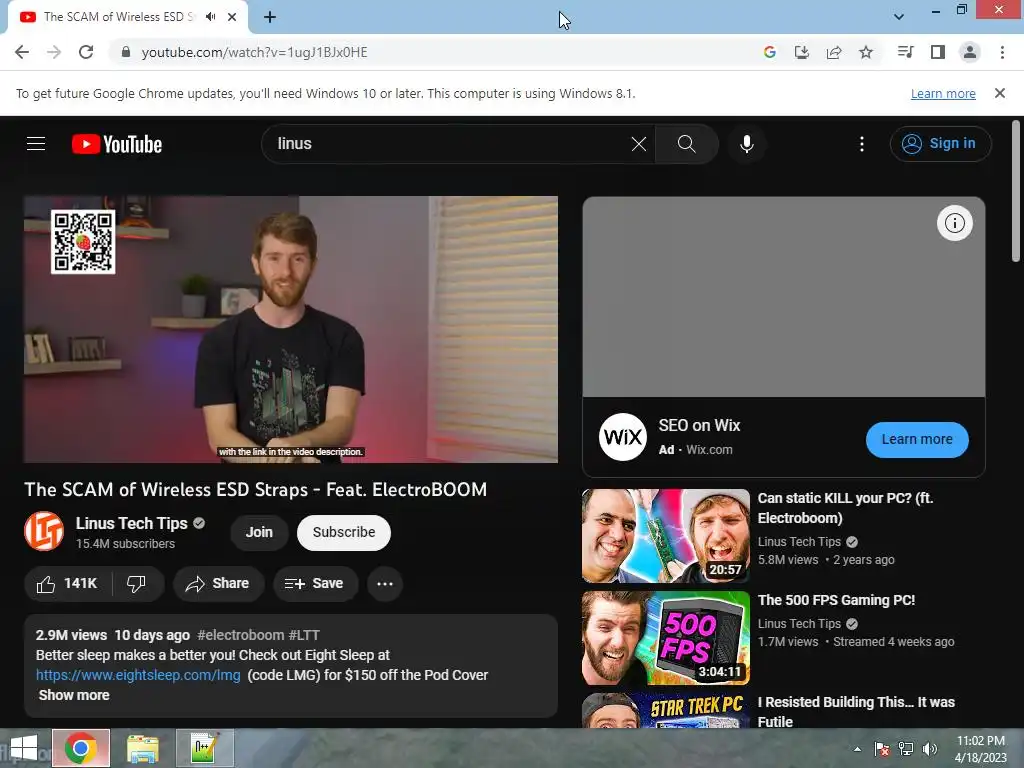Open the system volume tray icon

(930, 749)
